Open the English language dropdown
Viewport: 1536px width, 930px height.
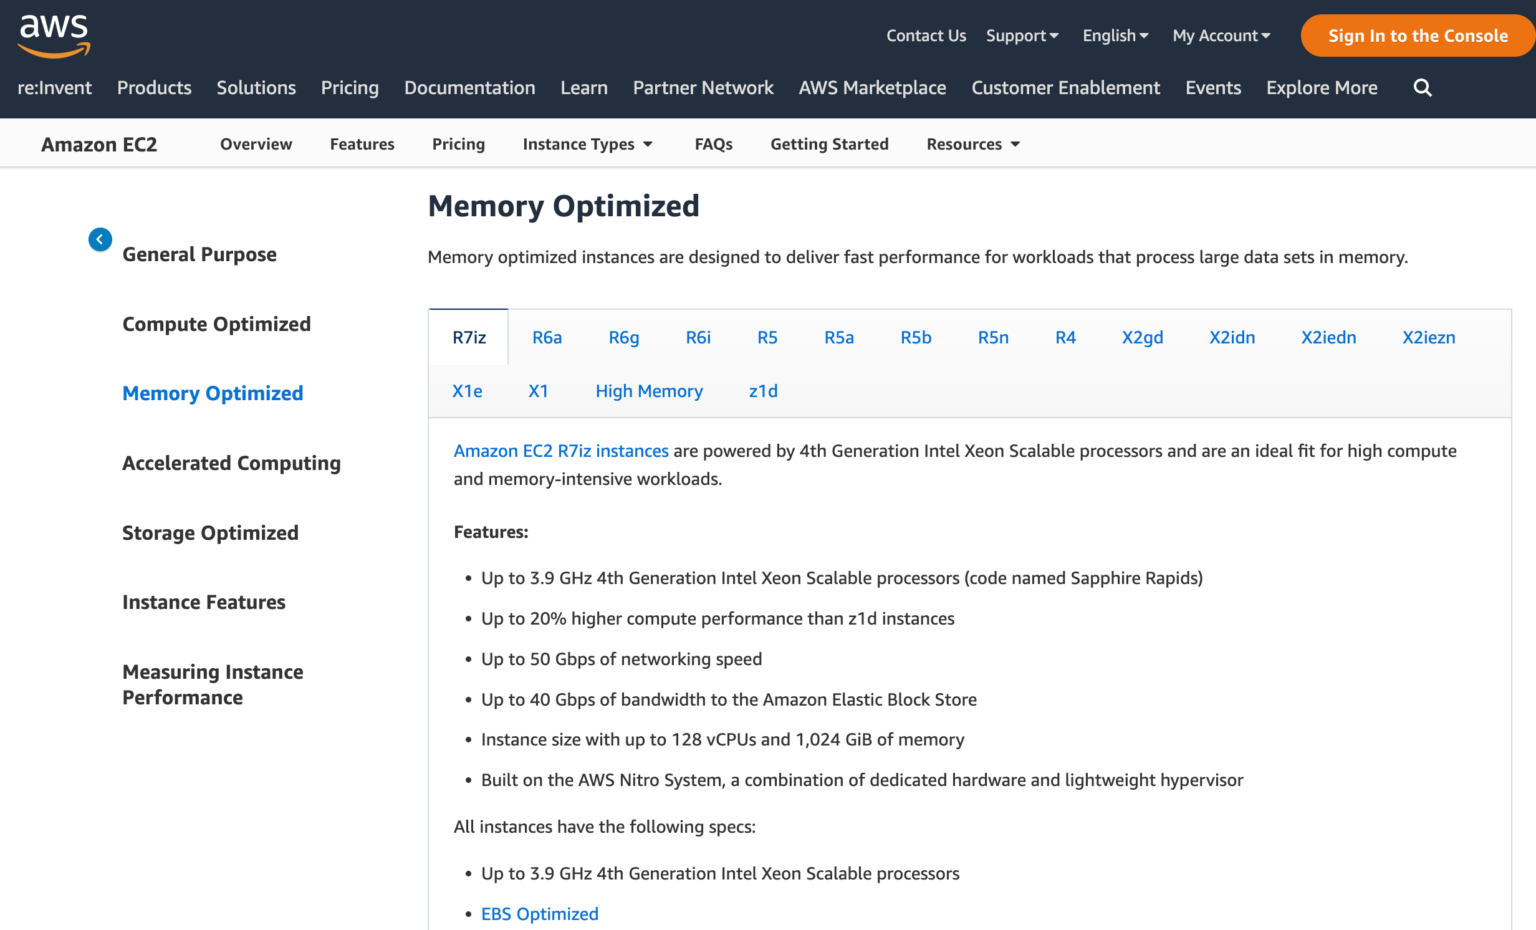[x=1114, y=35]
